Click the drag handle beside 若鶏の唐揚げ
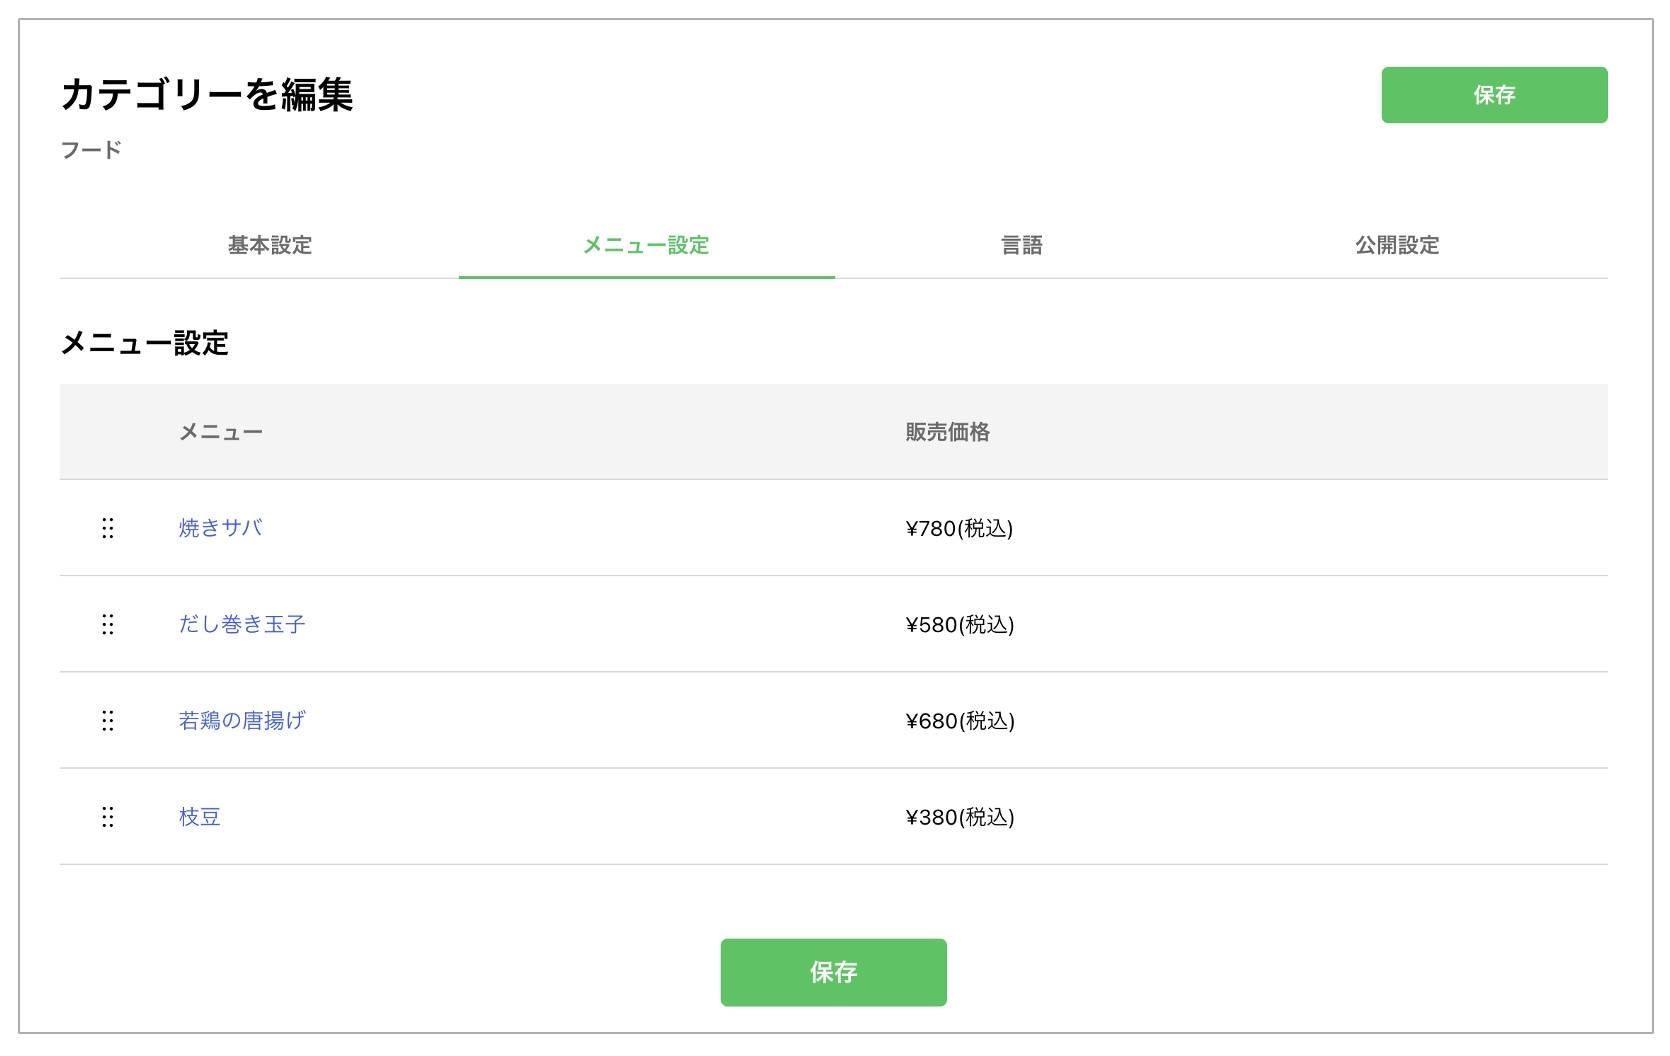 tap(108, 721)
